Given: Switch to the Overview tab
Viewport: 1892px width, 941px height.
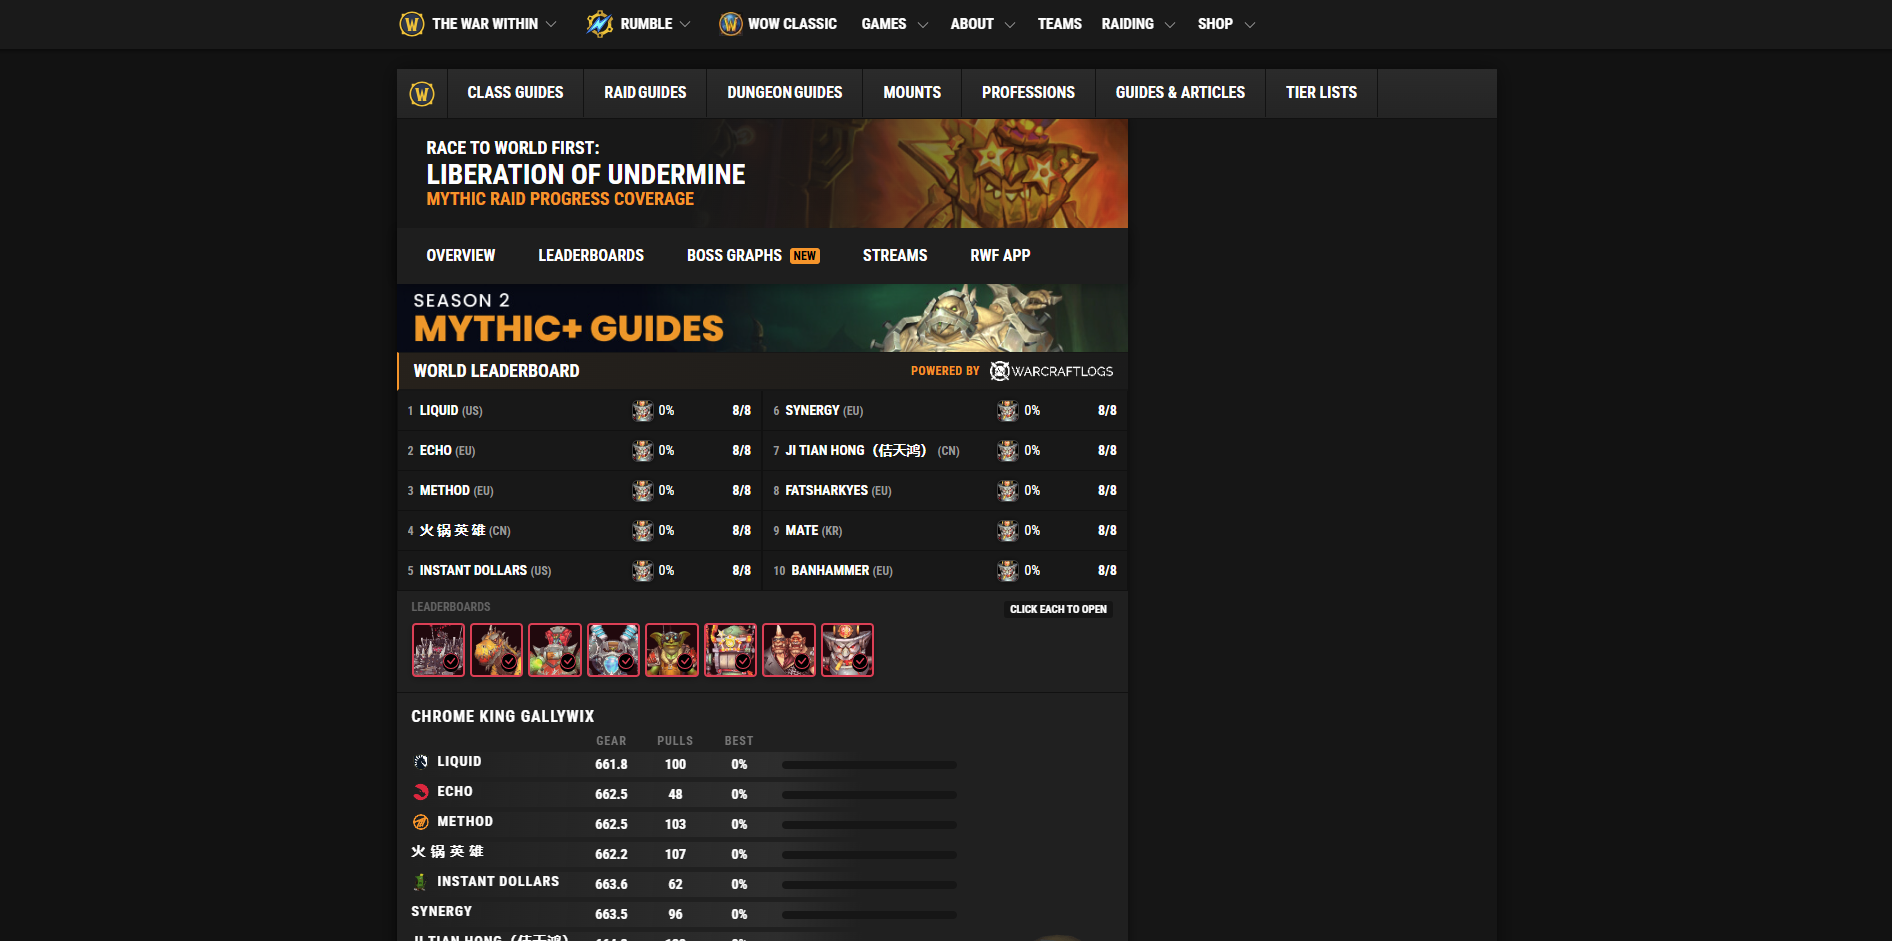Looking at the screenshot, I should 461,256.
